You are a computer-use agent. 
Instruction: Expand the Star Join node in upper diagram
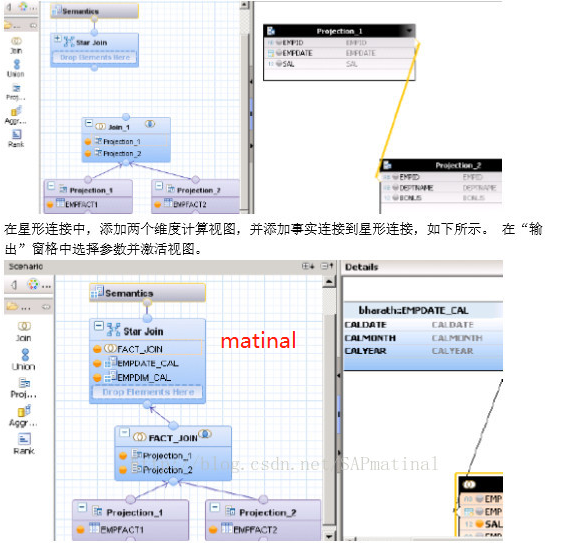[57, 38]
